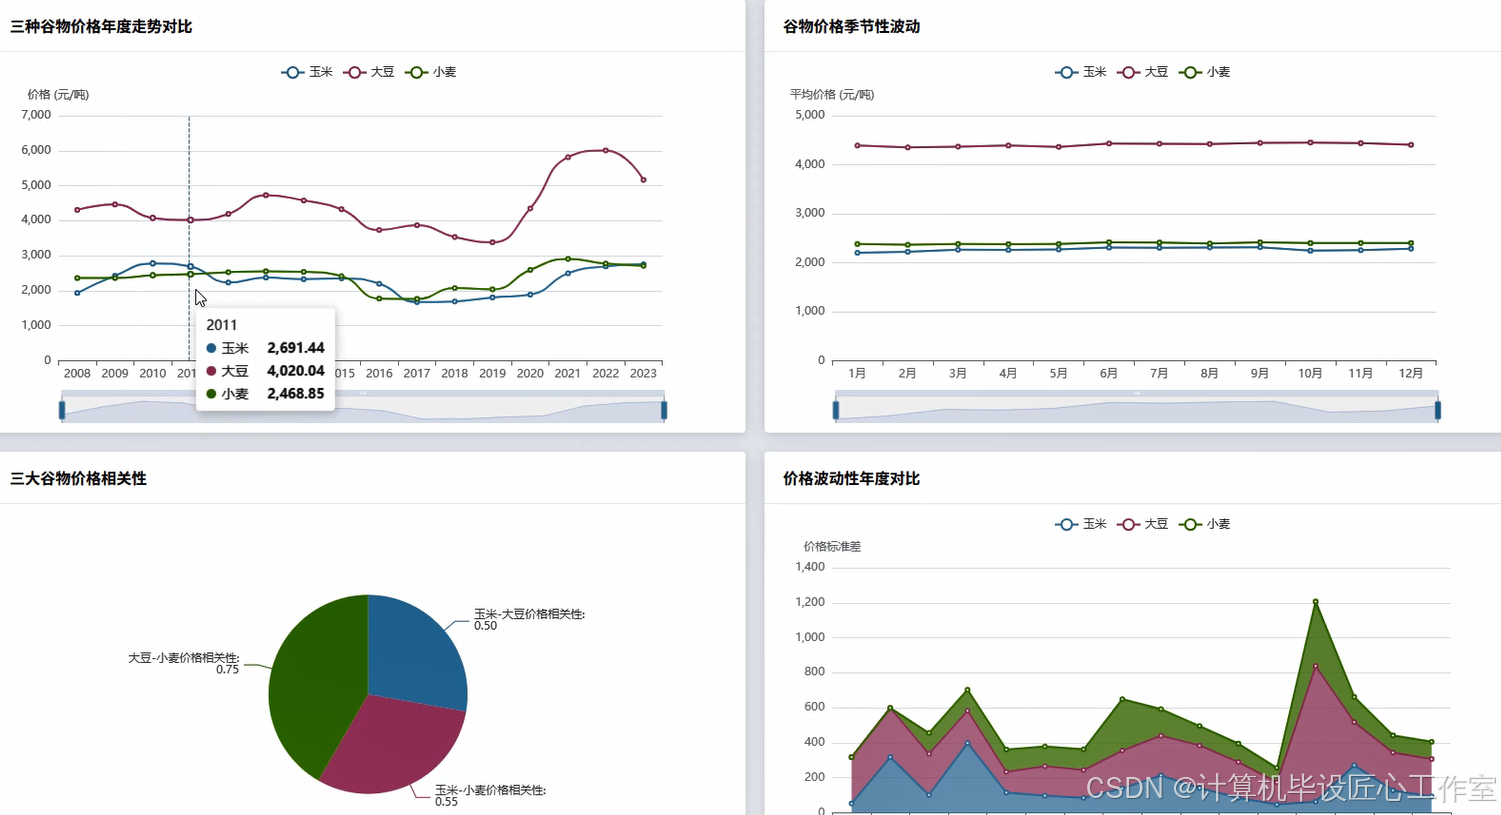Screen dimensions: 1501x815
Task: Click 玉米 value 2,691.44 in tooltip
Action: coord(296,348)
